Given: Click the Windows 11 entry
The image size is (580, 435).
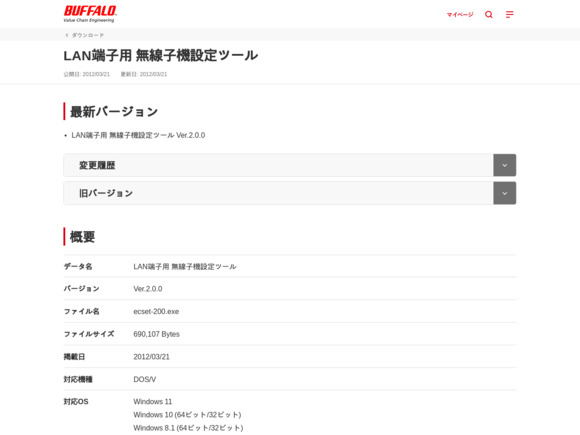Looking at the screenshot, I should tap(152, 401).
